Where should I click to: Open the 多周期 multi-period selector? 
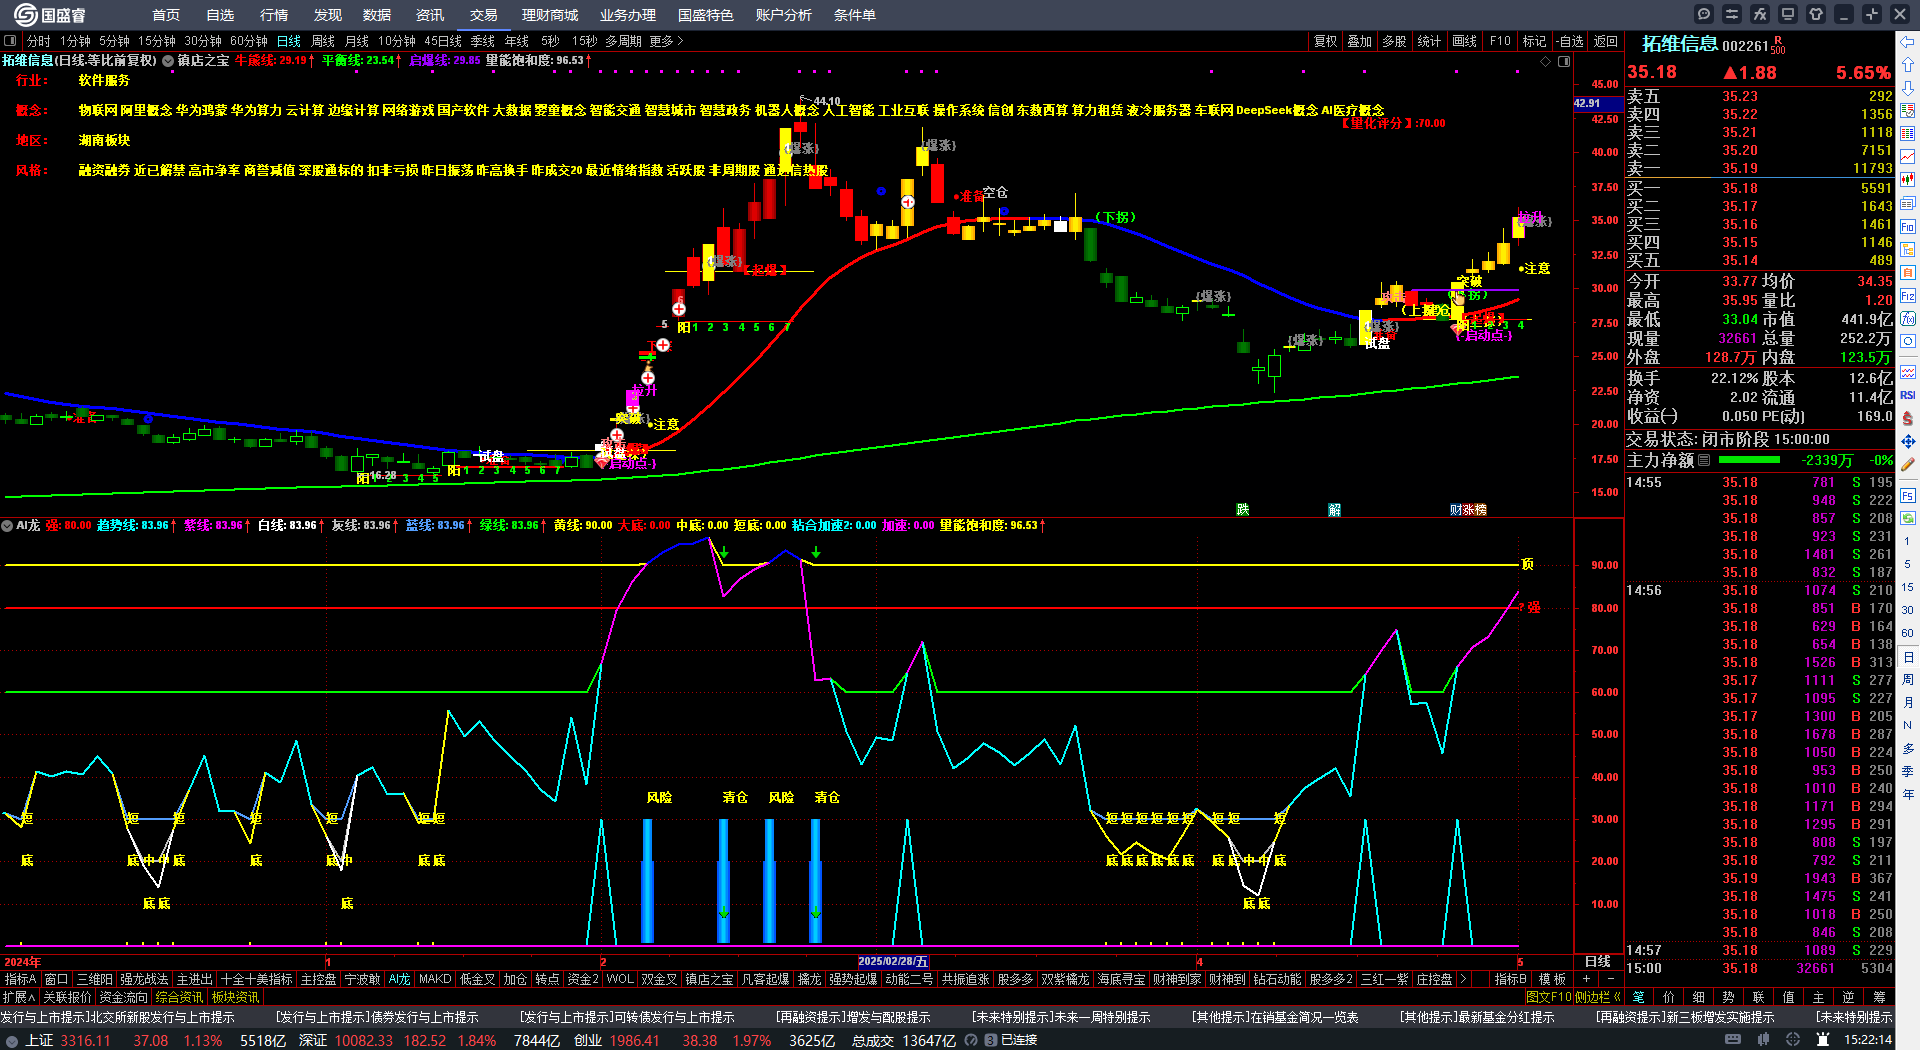623,41
